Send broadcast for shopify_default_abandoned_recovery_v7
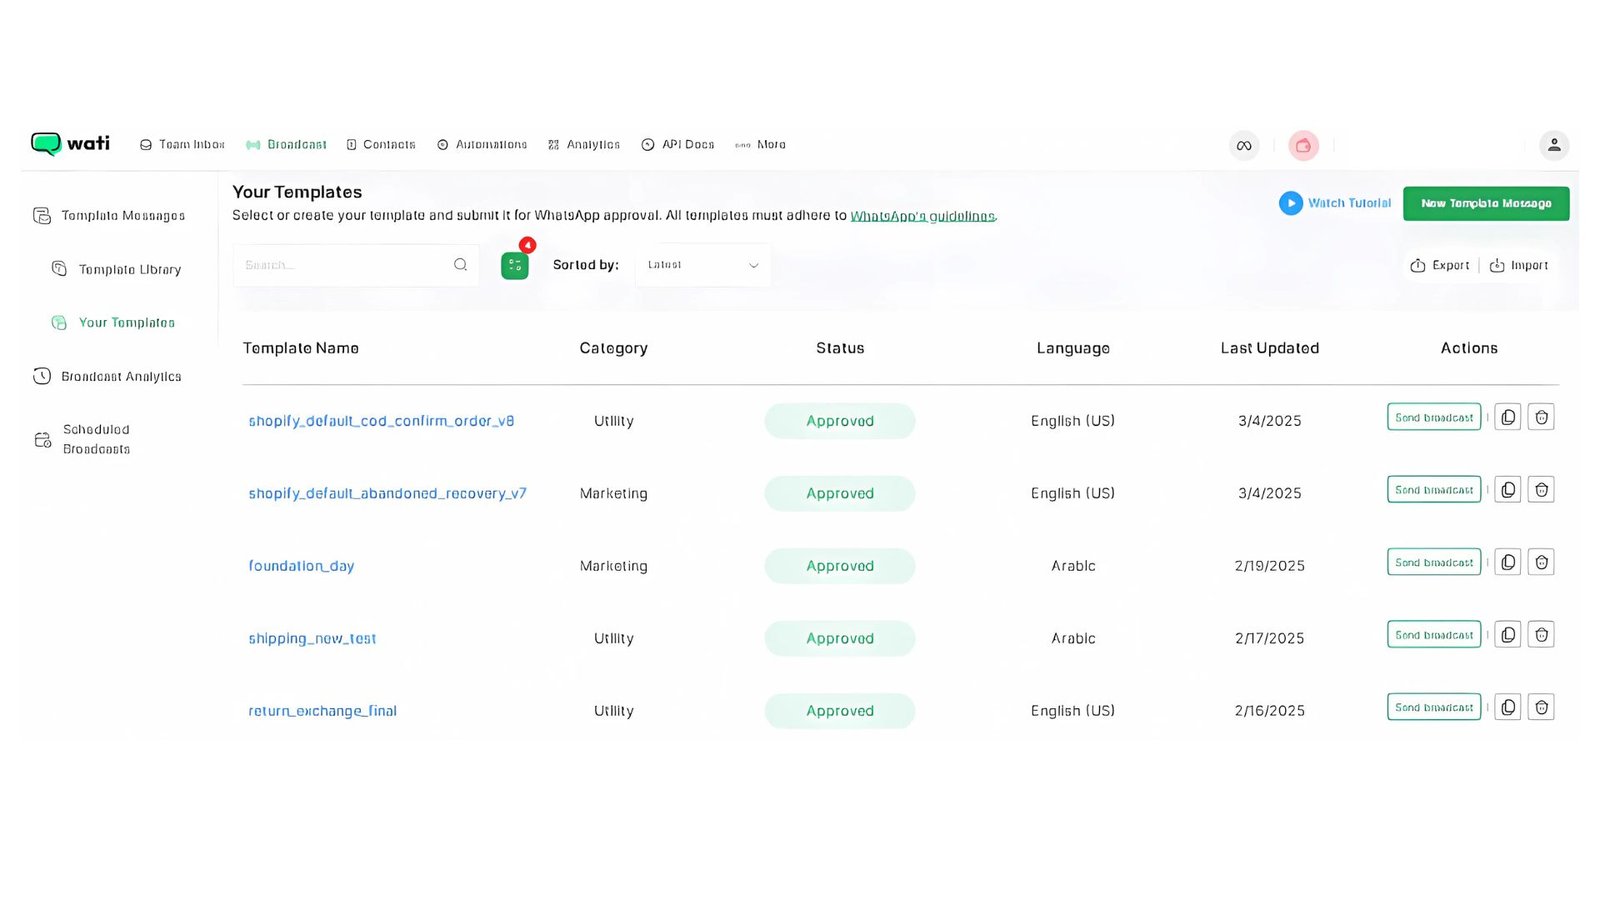This screenshot has width=1600, height=900. pos(1433,490)
